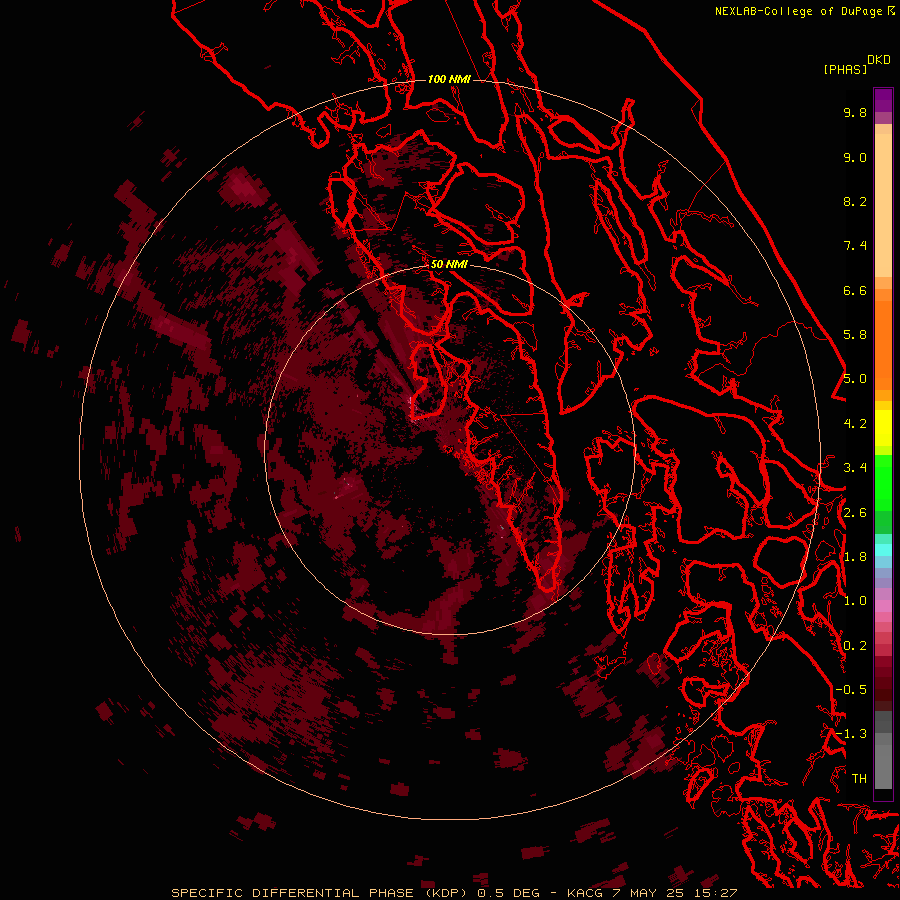
Task: Click the 0.5 DEG elevation angle text
Action: coord(508,893)
